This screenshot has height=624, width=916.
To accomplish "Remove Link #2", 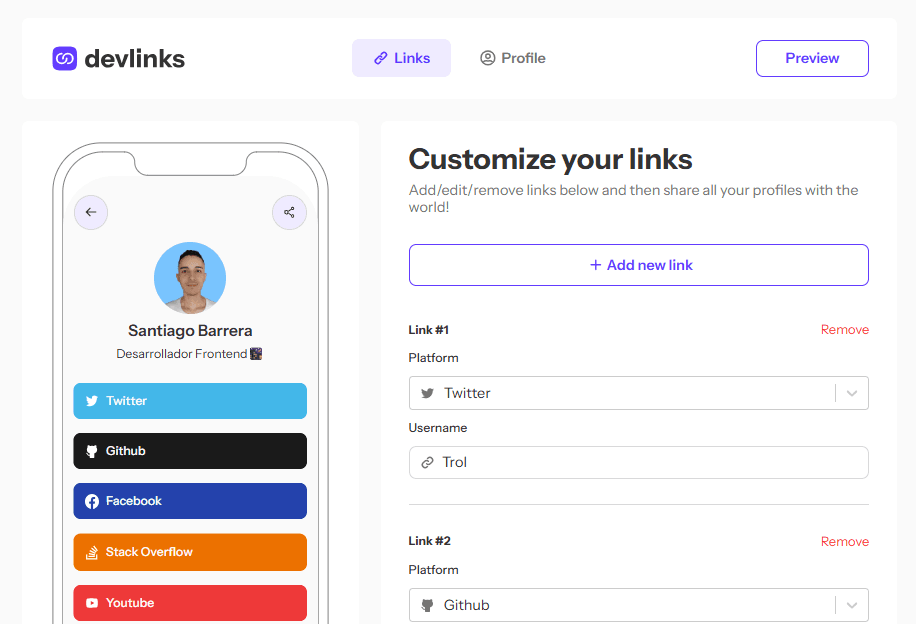I will tap(845, 542).
